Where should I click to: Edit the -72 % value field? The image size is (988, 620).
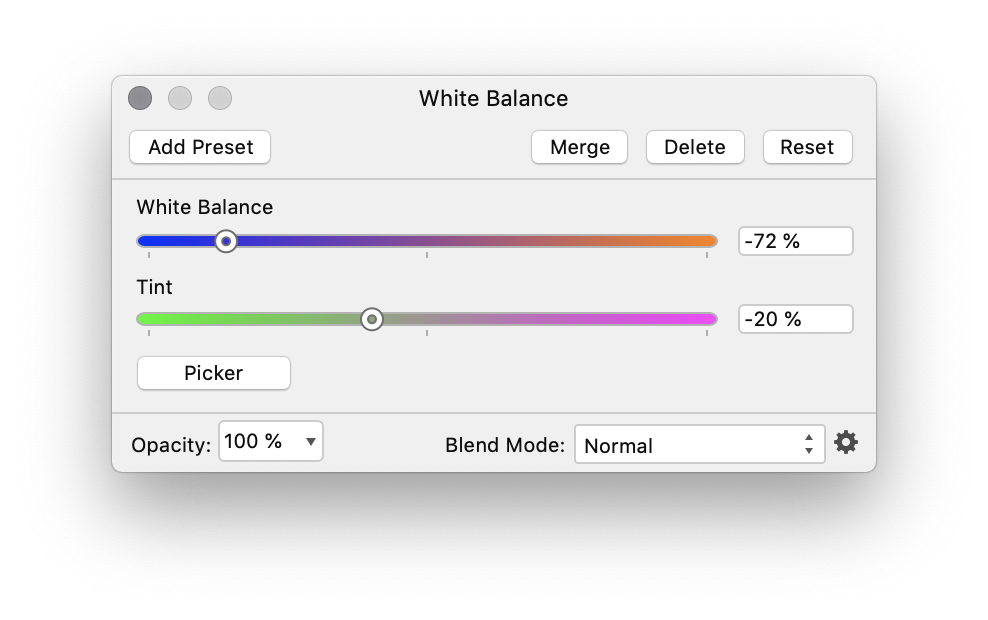click(x=795, y=240)
